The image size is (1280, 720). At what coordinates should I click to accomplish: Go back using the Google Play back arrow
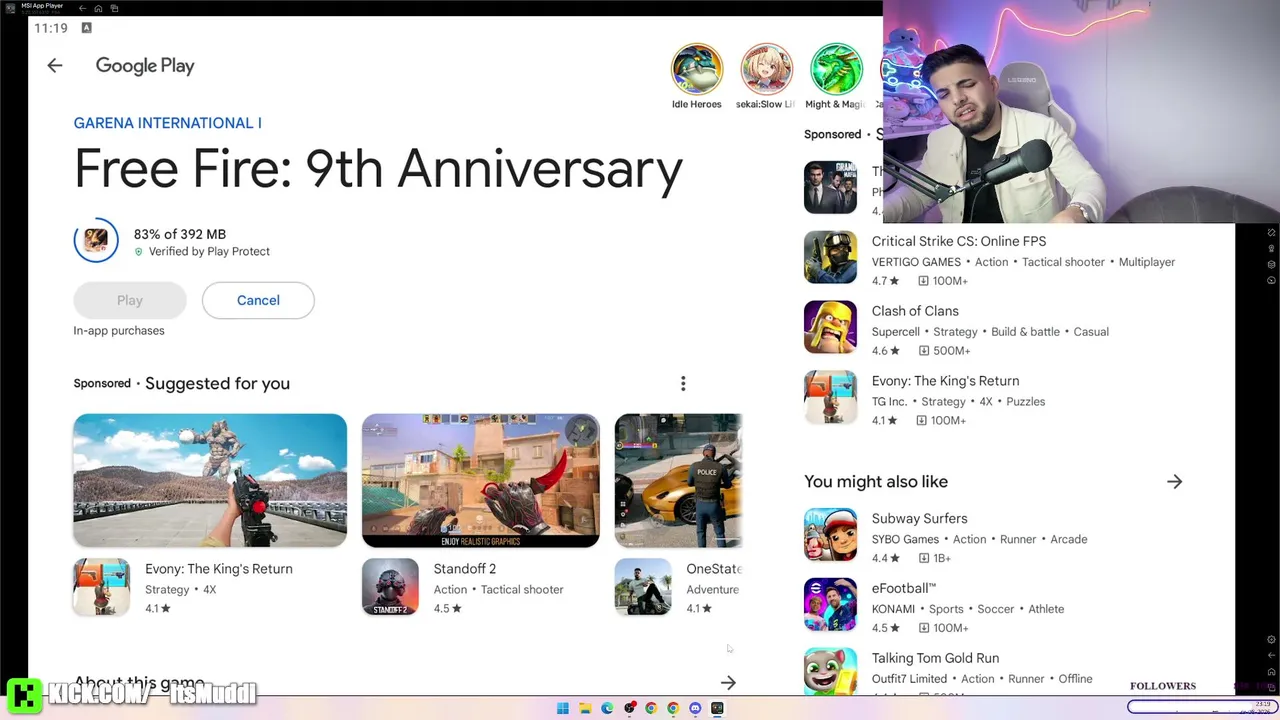[x=55, y=66]
